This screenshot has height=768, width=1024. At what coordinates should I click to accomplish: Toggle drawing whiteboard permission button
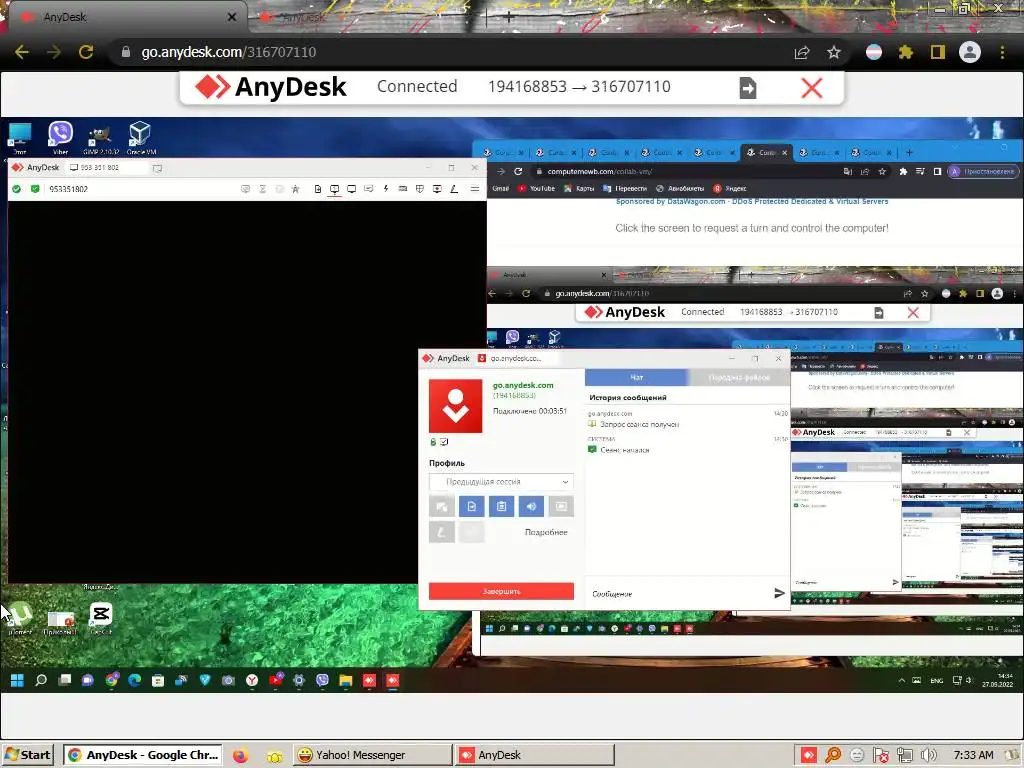click(x=441, y=532)
